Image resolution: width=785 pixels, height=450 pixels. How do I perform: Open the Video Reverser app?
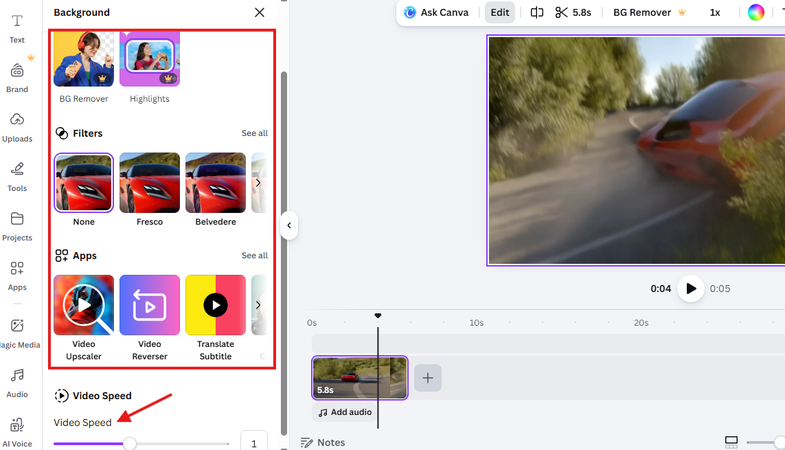[150, 305]
